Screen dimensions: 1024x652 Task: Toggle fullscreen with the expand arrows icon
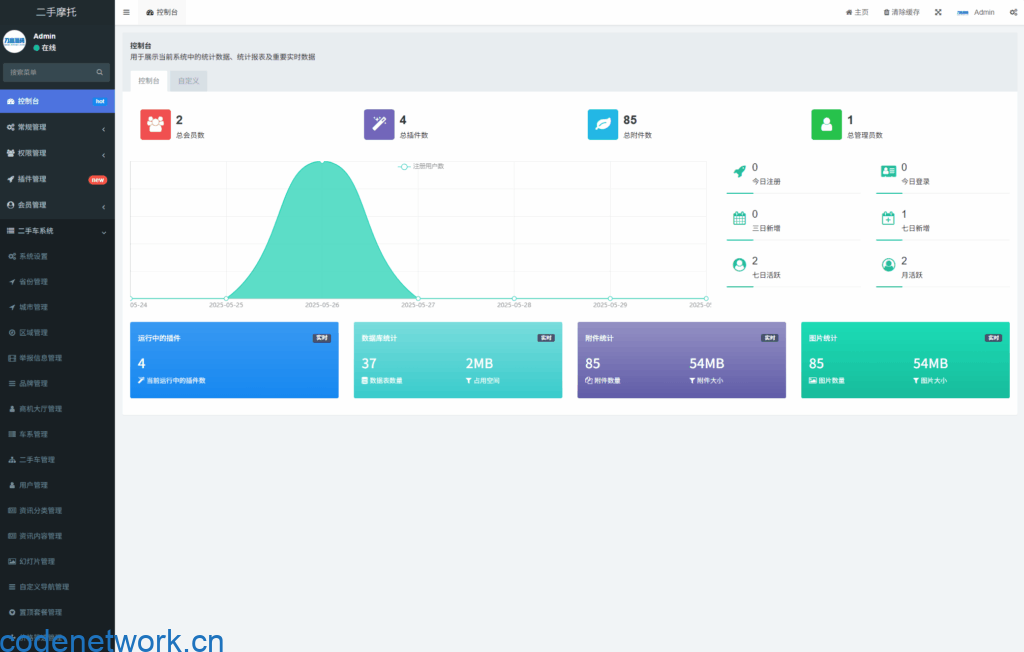click(x=938, y=12)
